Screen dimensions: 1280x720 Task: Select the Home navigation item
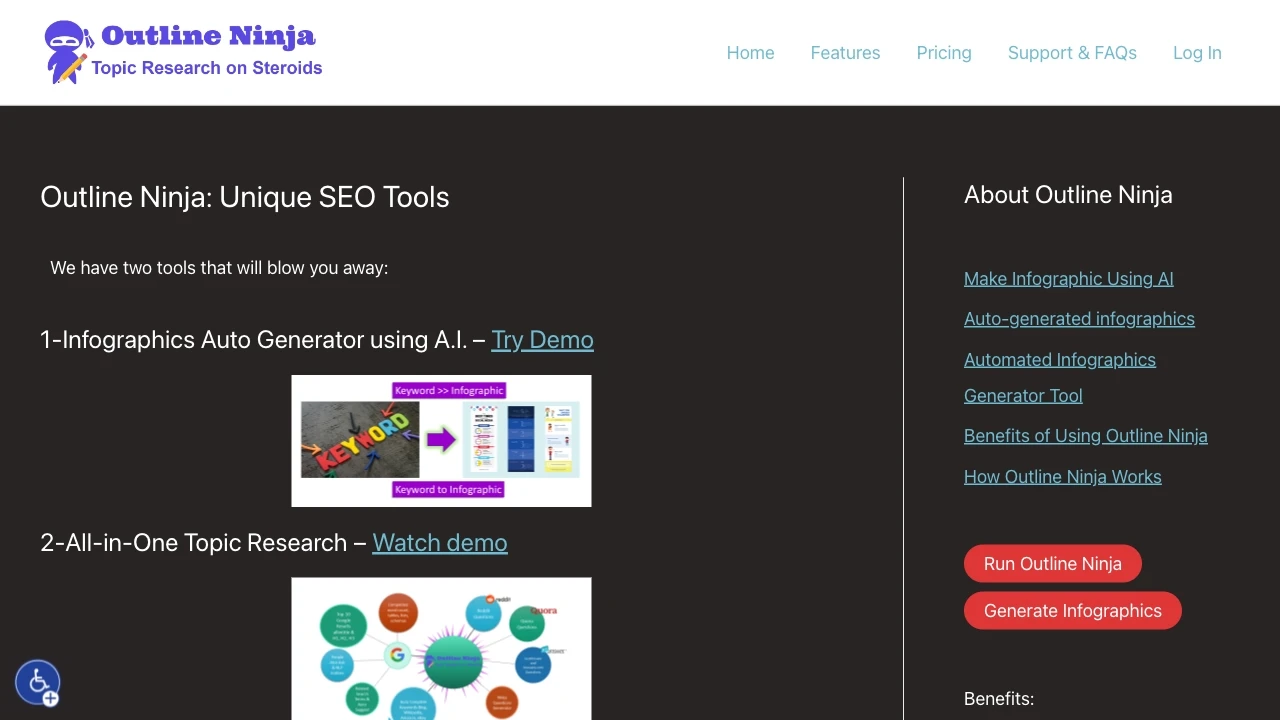750,53
